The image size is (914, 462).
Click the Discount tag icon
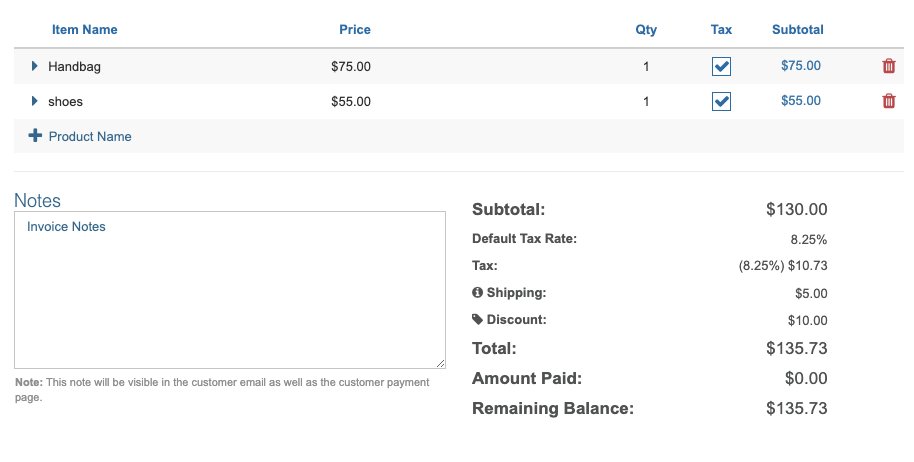tap(478, 320)
